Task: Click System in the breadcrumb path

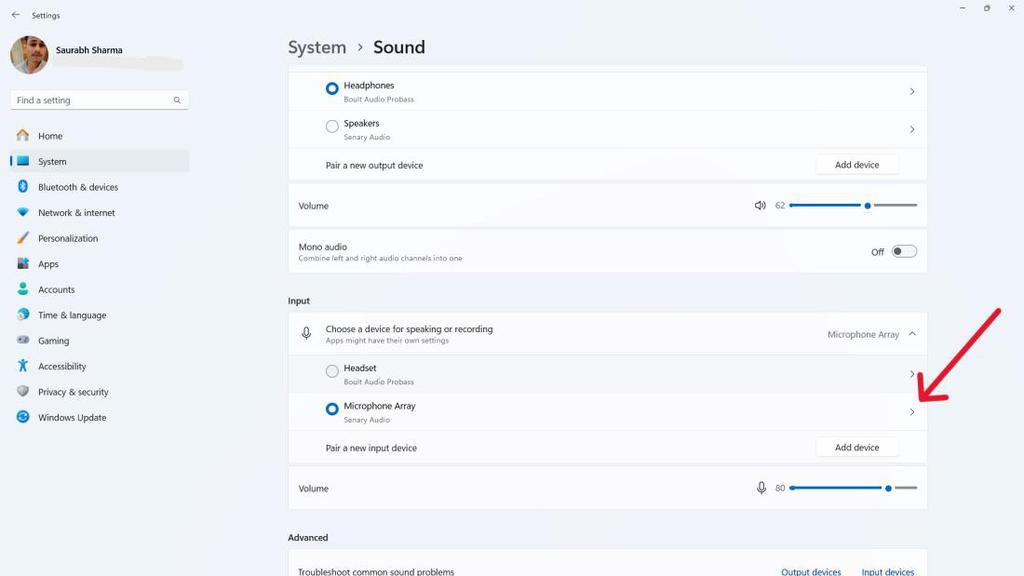Action: pos(316,47)
